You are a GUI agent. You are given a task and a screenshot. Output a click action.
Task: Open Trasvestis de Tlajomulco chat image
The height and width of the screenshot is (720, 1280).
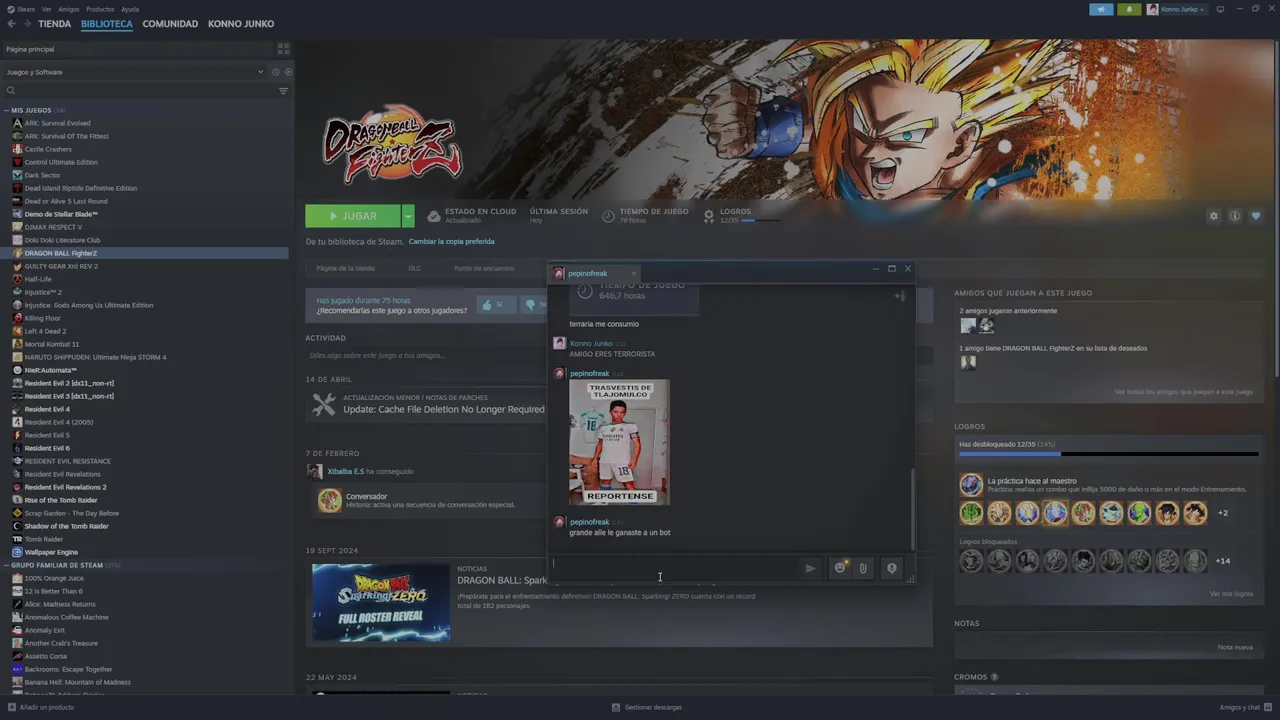[x=619, y=443]
